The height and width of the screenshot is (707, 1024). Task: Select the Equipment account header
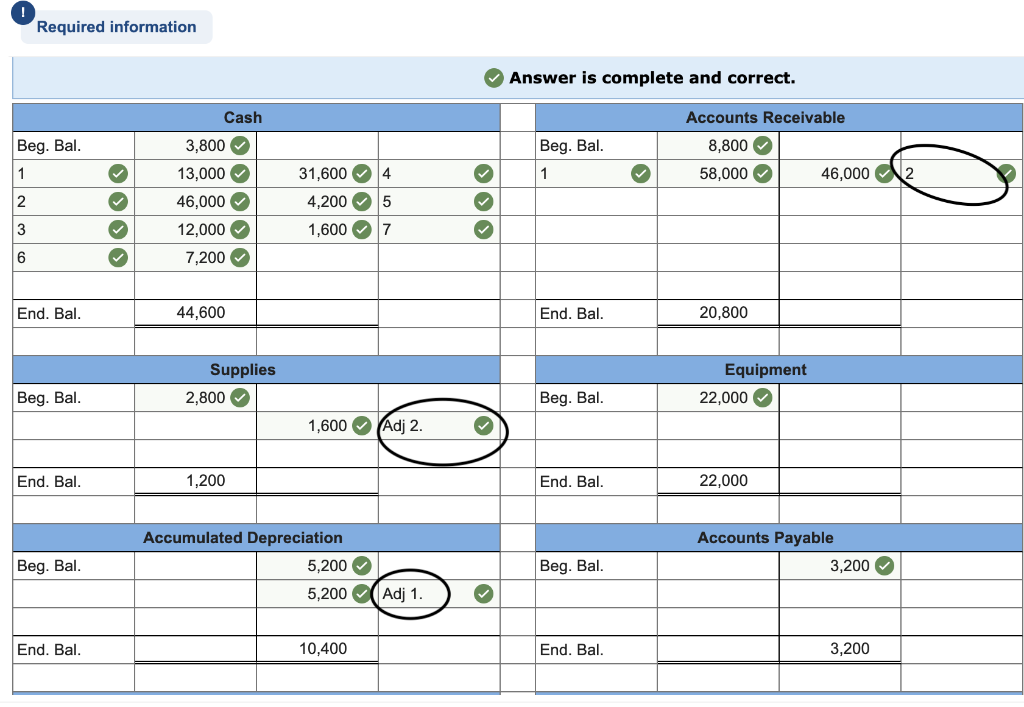(x=778, y=369)
